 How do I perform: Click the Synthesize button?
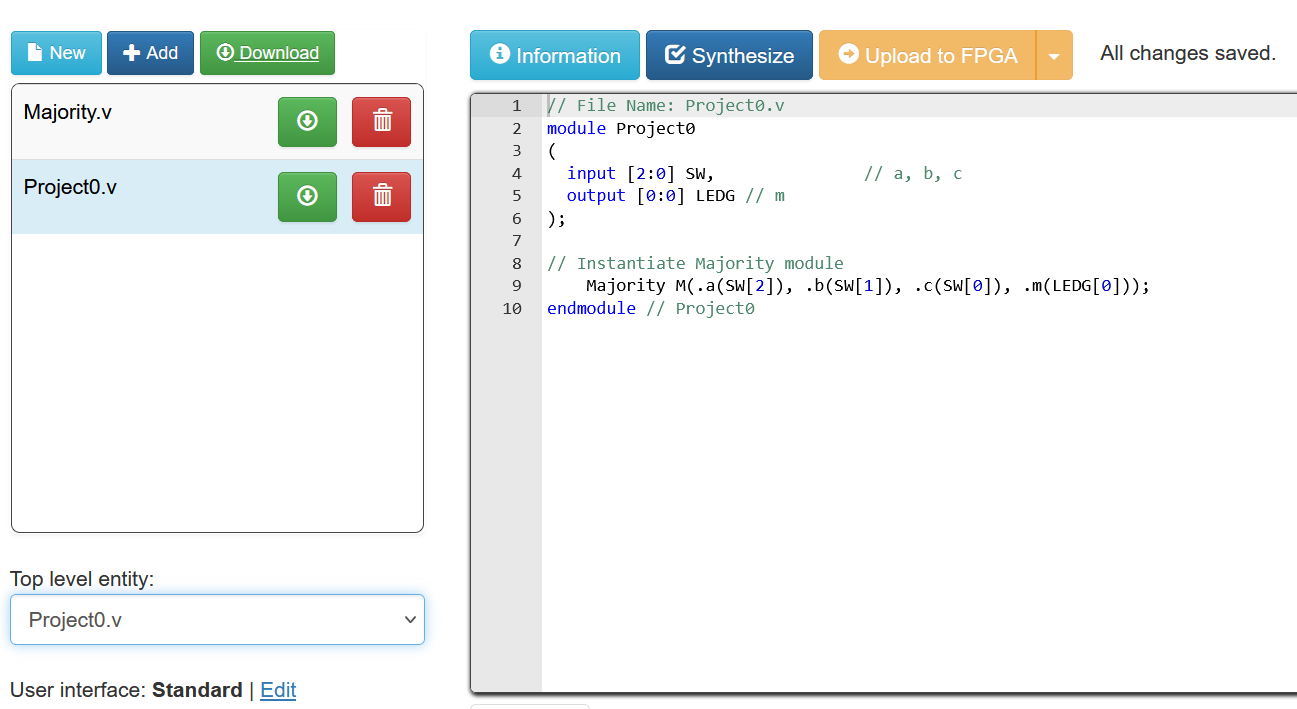tap(729, 55)
